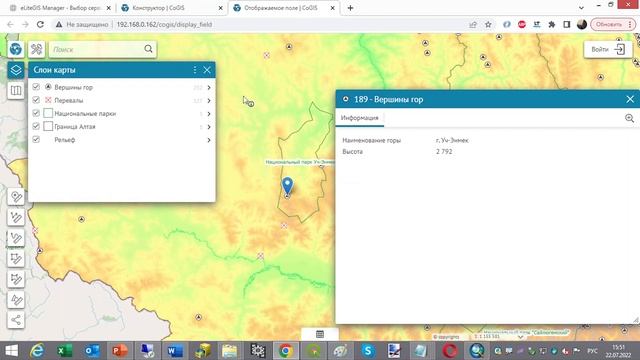Select the line drawing tool
The image size is (640, 360).
(16, 217)
